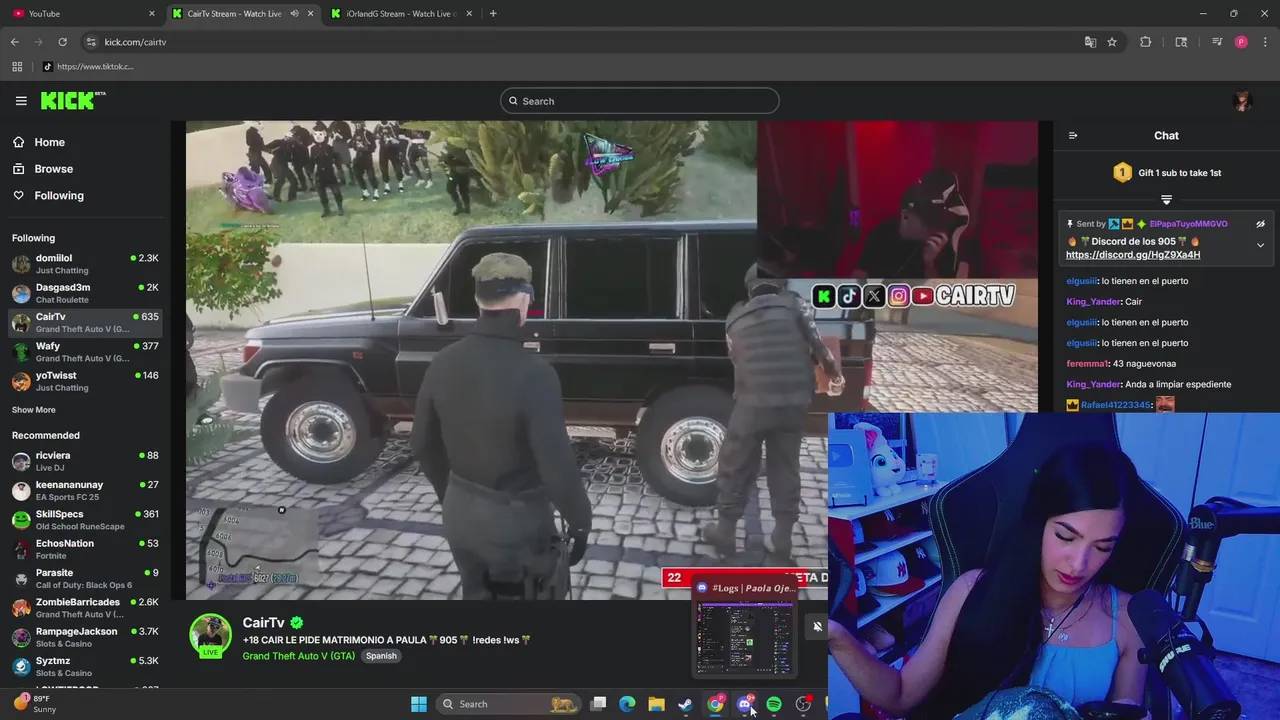Open ZombieBarricades recommended channel
Screen dimensions: 1280x720
tap(85, 608)
